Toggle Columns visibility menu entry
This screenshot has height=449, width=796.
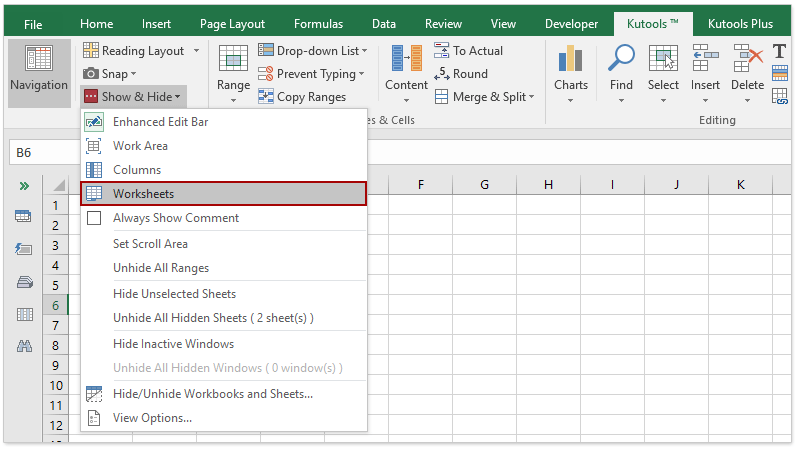click(x=224, y=170)
